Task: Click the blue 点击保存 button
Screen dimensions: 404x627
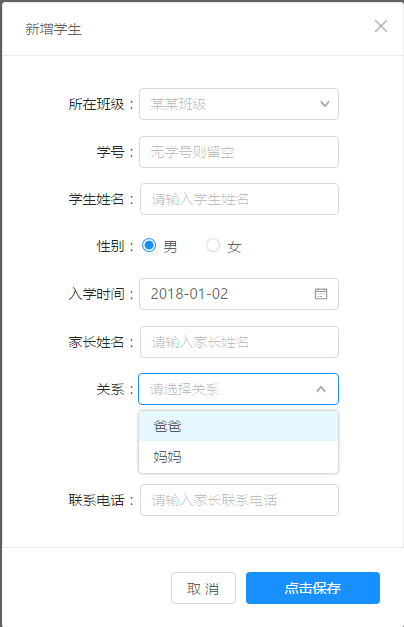Action: (313, 588)
